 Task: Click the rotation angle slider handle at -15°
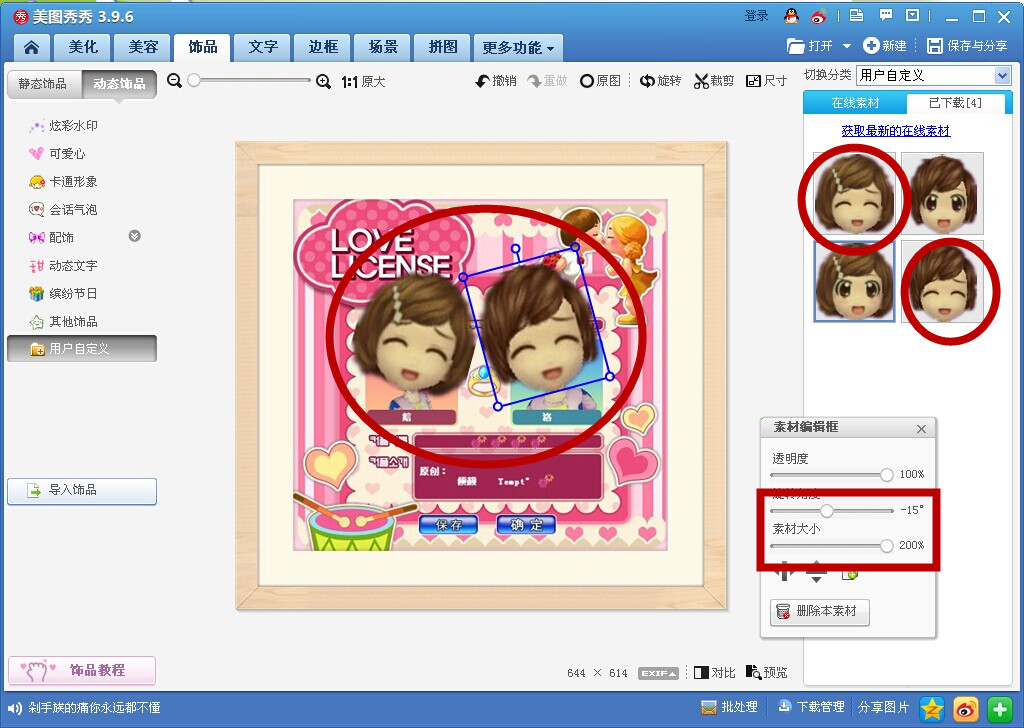[x=827, y=510]
